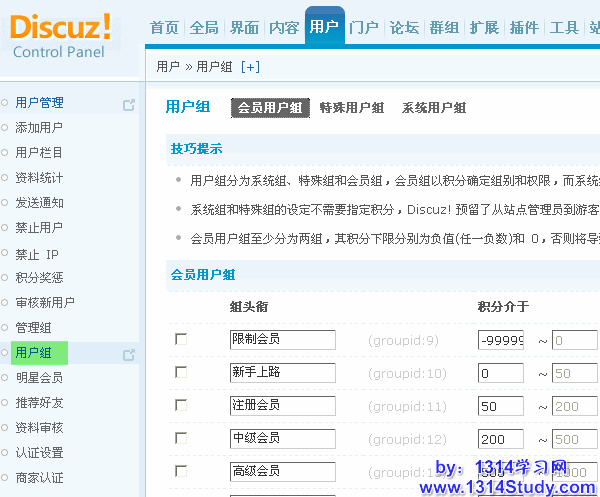Open the 系统用户组 tab

point(433,108)
